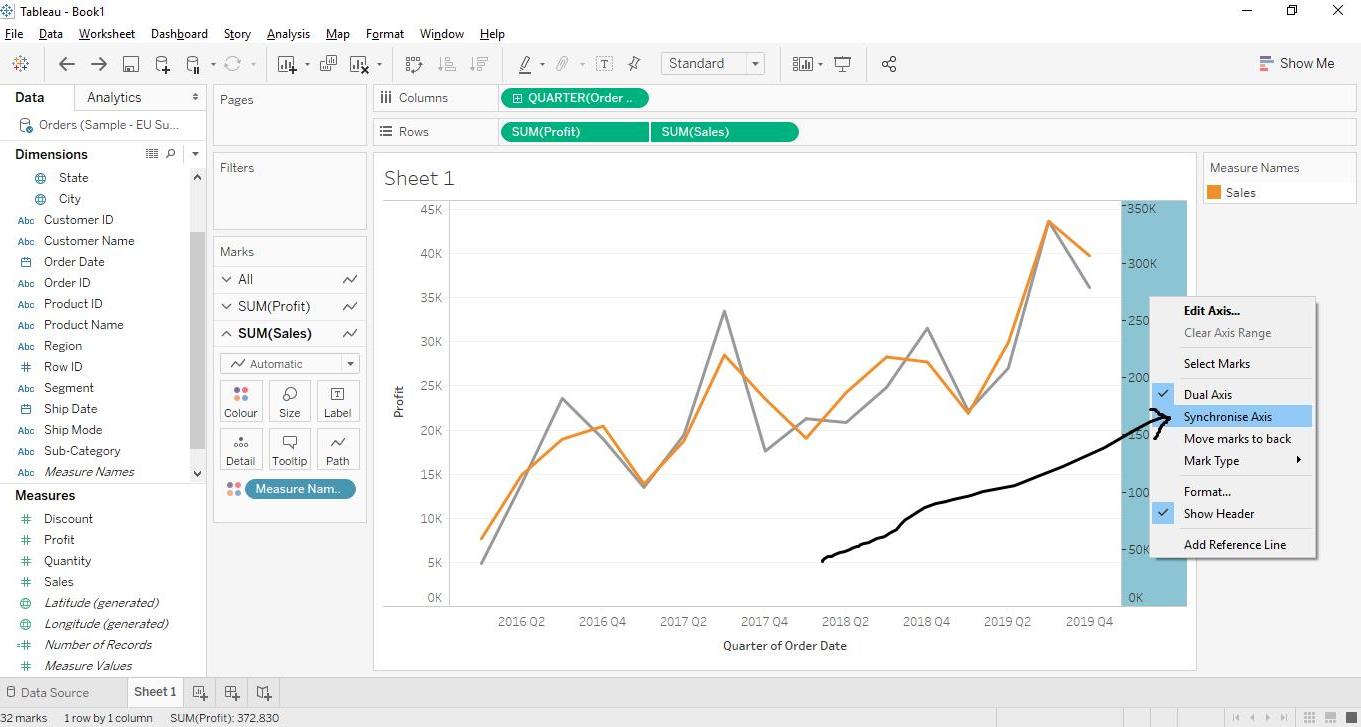Click the Show Me button

pyautogui.click(x=1298, y=62)
